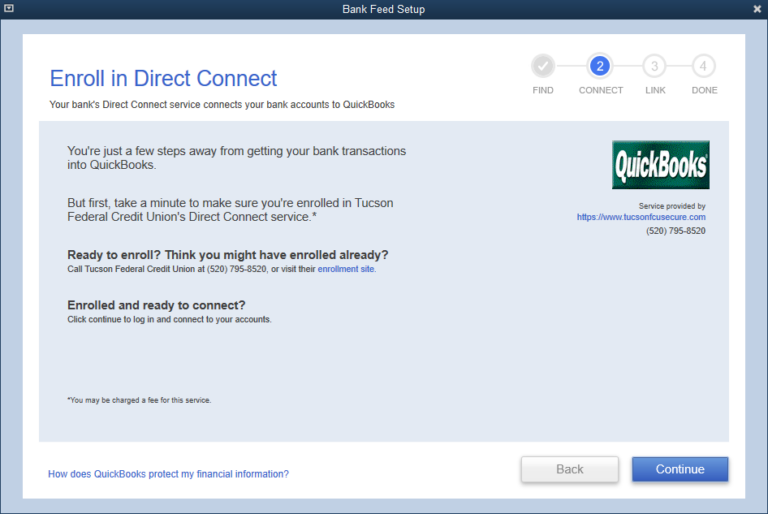Click the 'Ready to enroll?' heading
This screenshot has width=768, height=514.
pos(228,255)
